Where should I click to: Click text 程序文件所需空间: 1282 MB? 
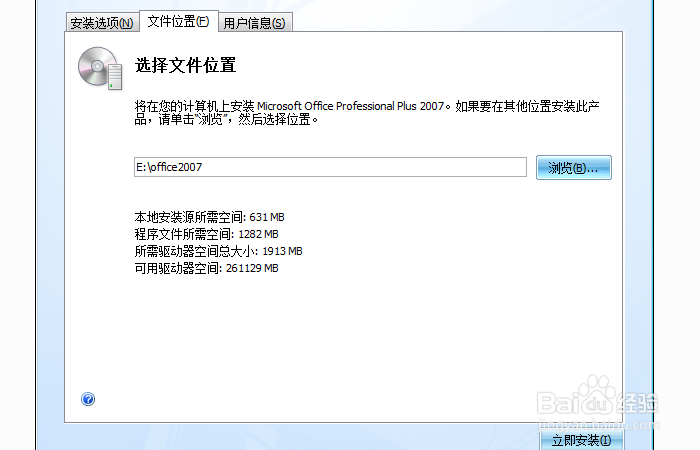coord(206,234)
